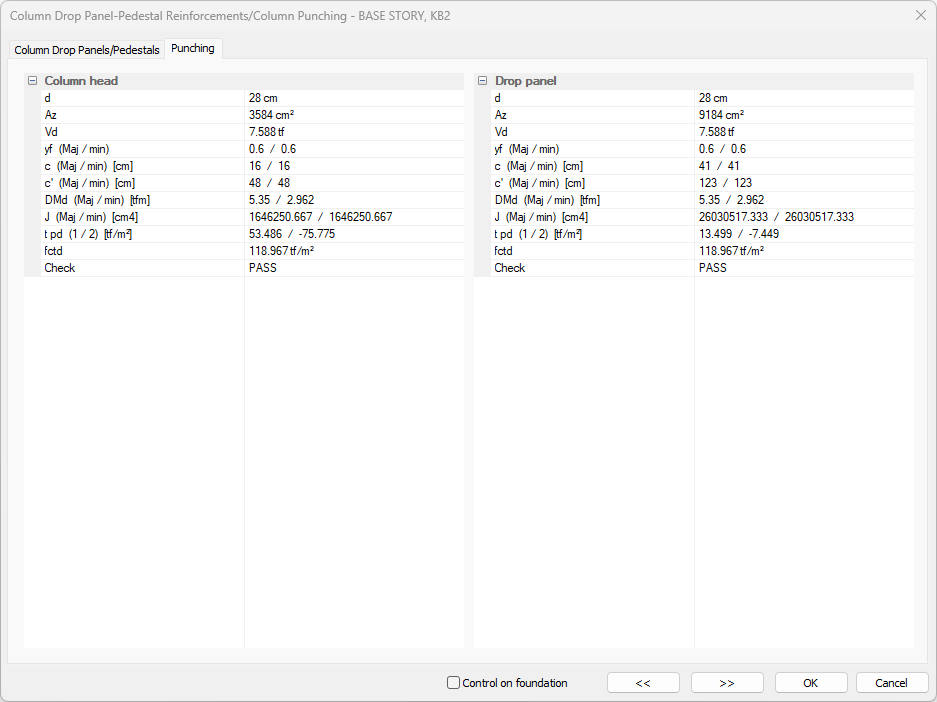Enable Control on foundation checkbox
This screenshot has width=937, height=702.
coord(454,683)
